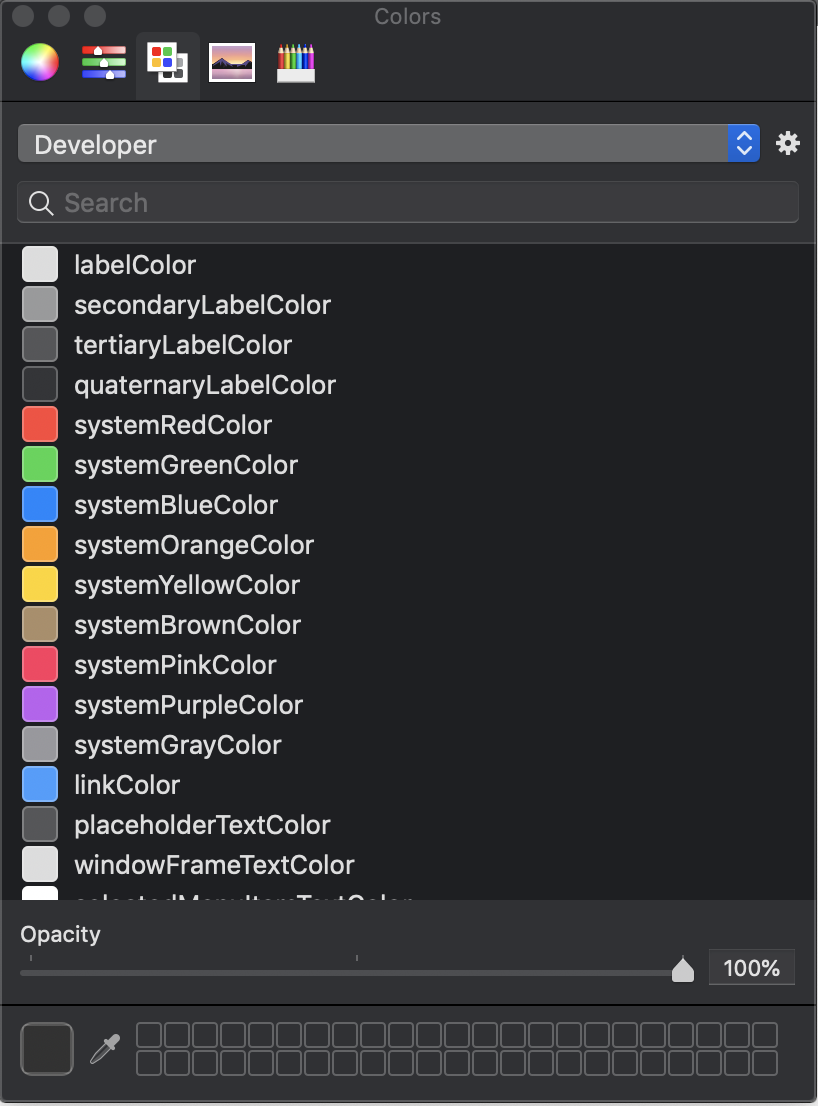Viewport: 818px width, 1106px height.
Task: Choose labelColor from the list
Action: coord(134,265)
